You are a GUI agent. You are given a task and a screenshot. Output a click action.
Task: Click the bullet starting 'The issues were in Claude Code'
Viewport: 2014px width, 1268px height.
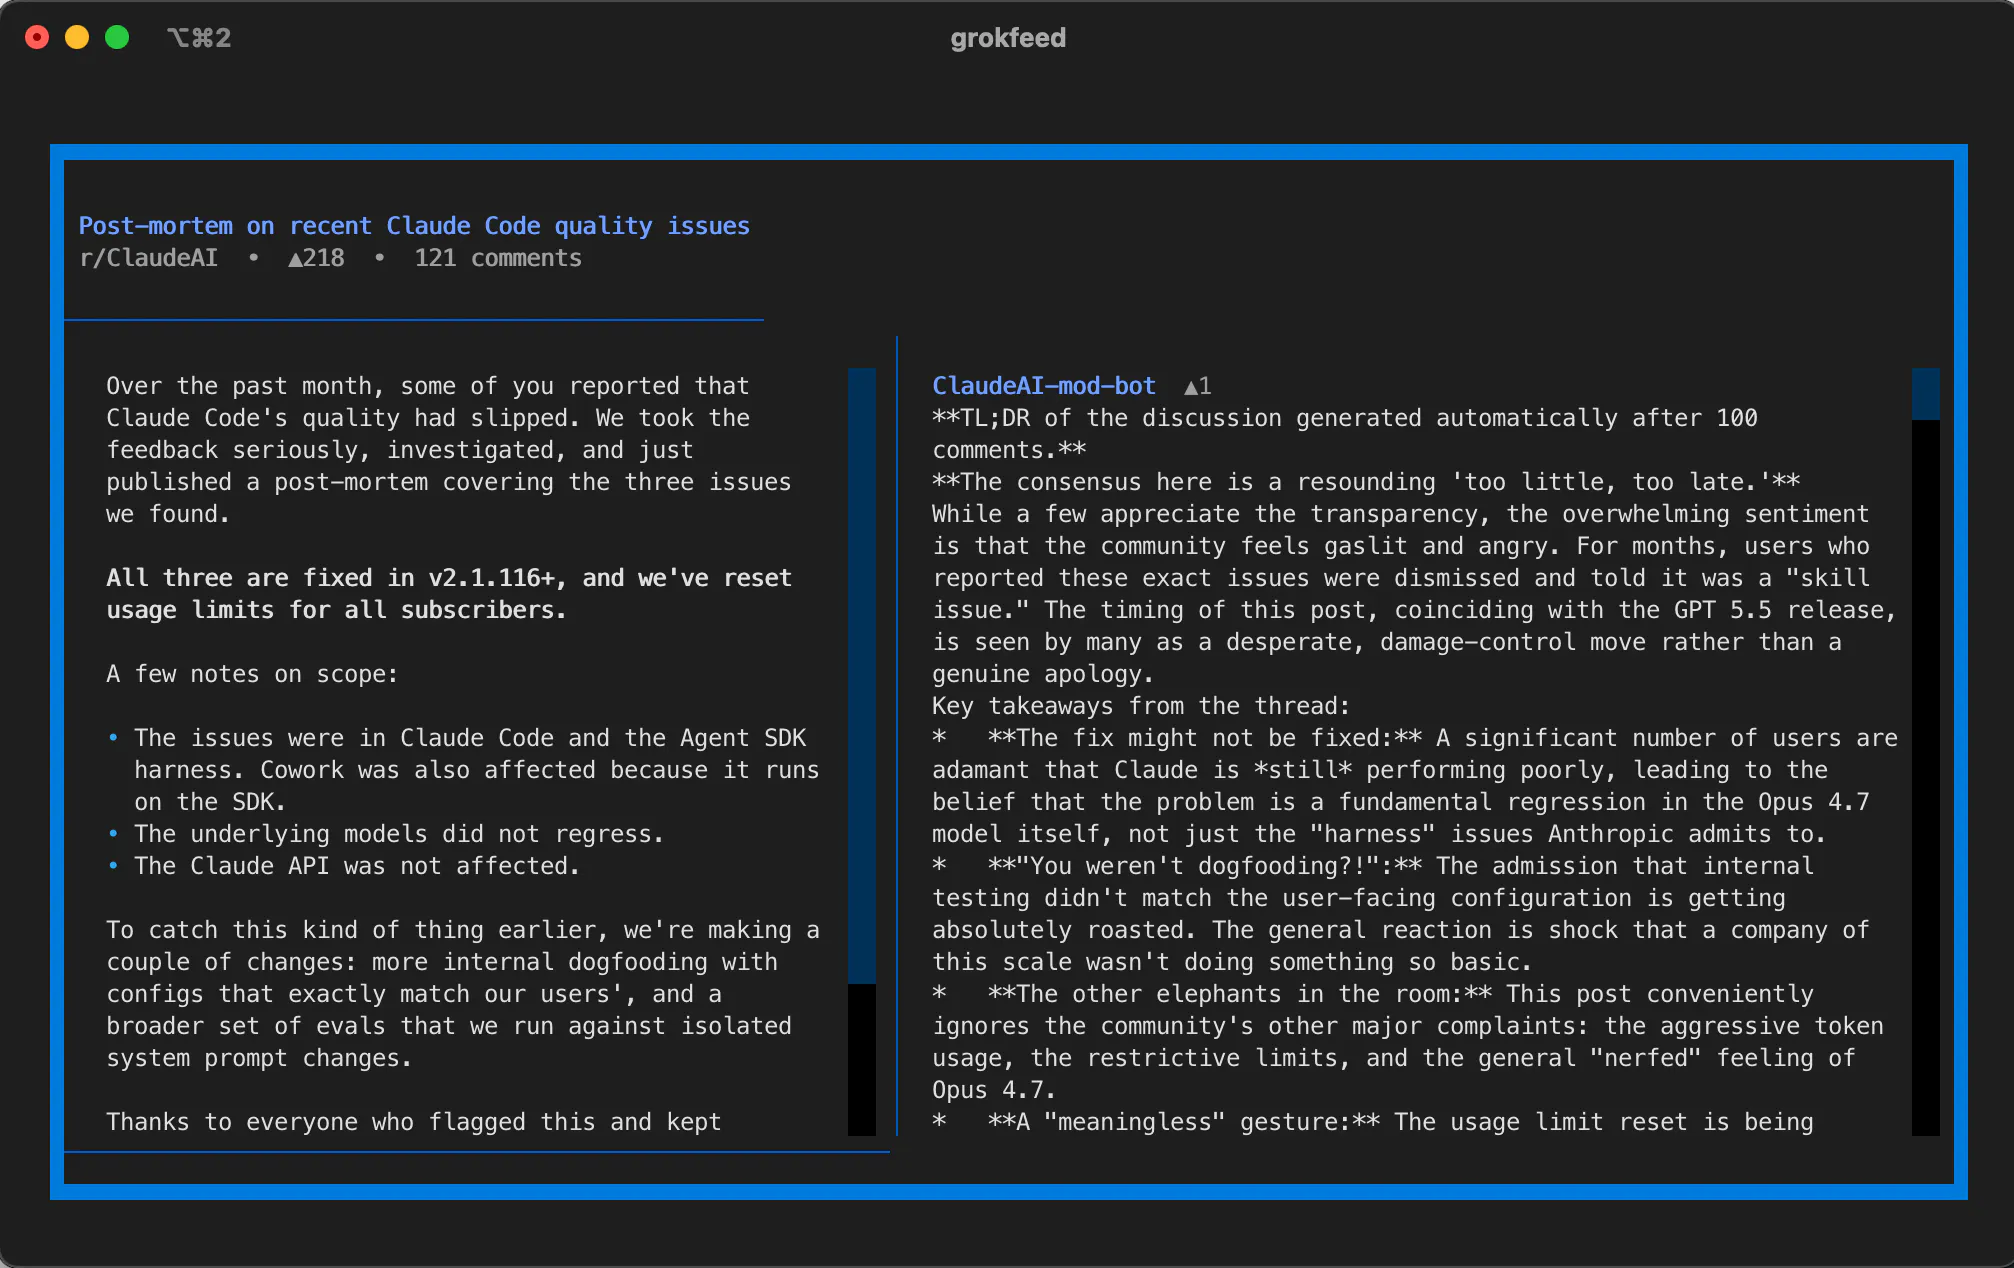(477, 770)
